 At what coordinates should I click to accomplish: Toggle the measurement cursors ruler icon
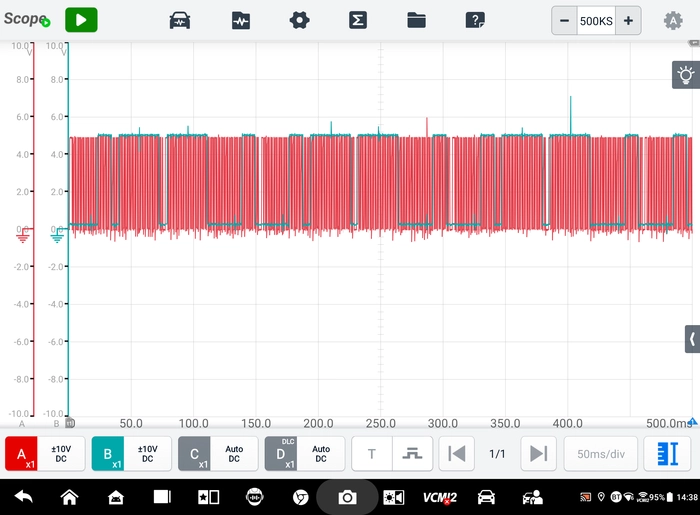tap(668, 454)
